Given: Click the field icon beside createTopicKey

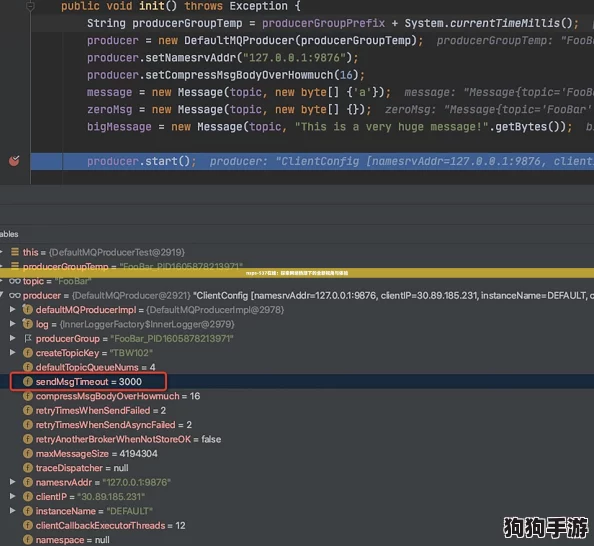Looking at the screenshot, I should pyautogui.click(x=28, y=353).
